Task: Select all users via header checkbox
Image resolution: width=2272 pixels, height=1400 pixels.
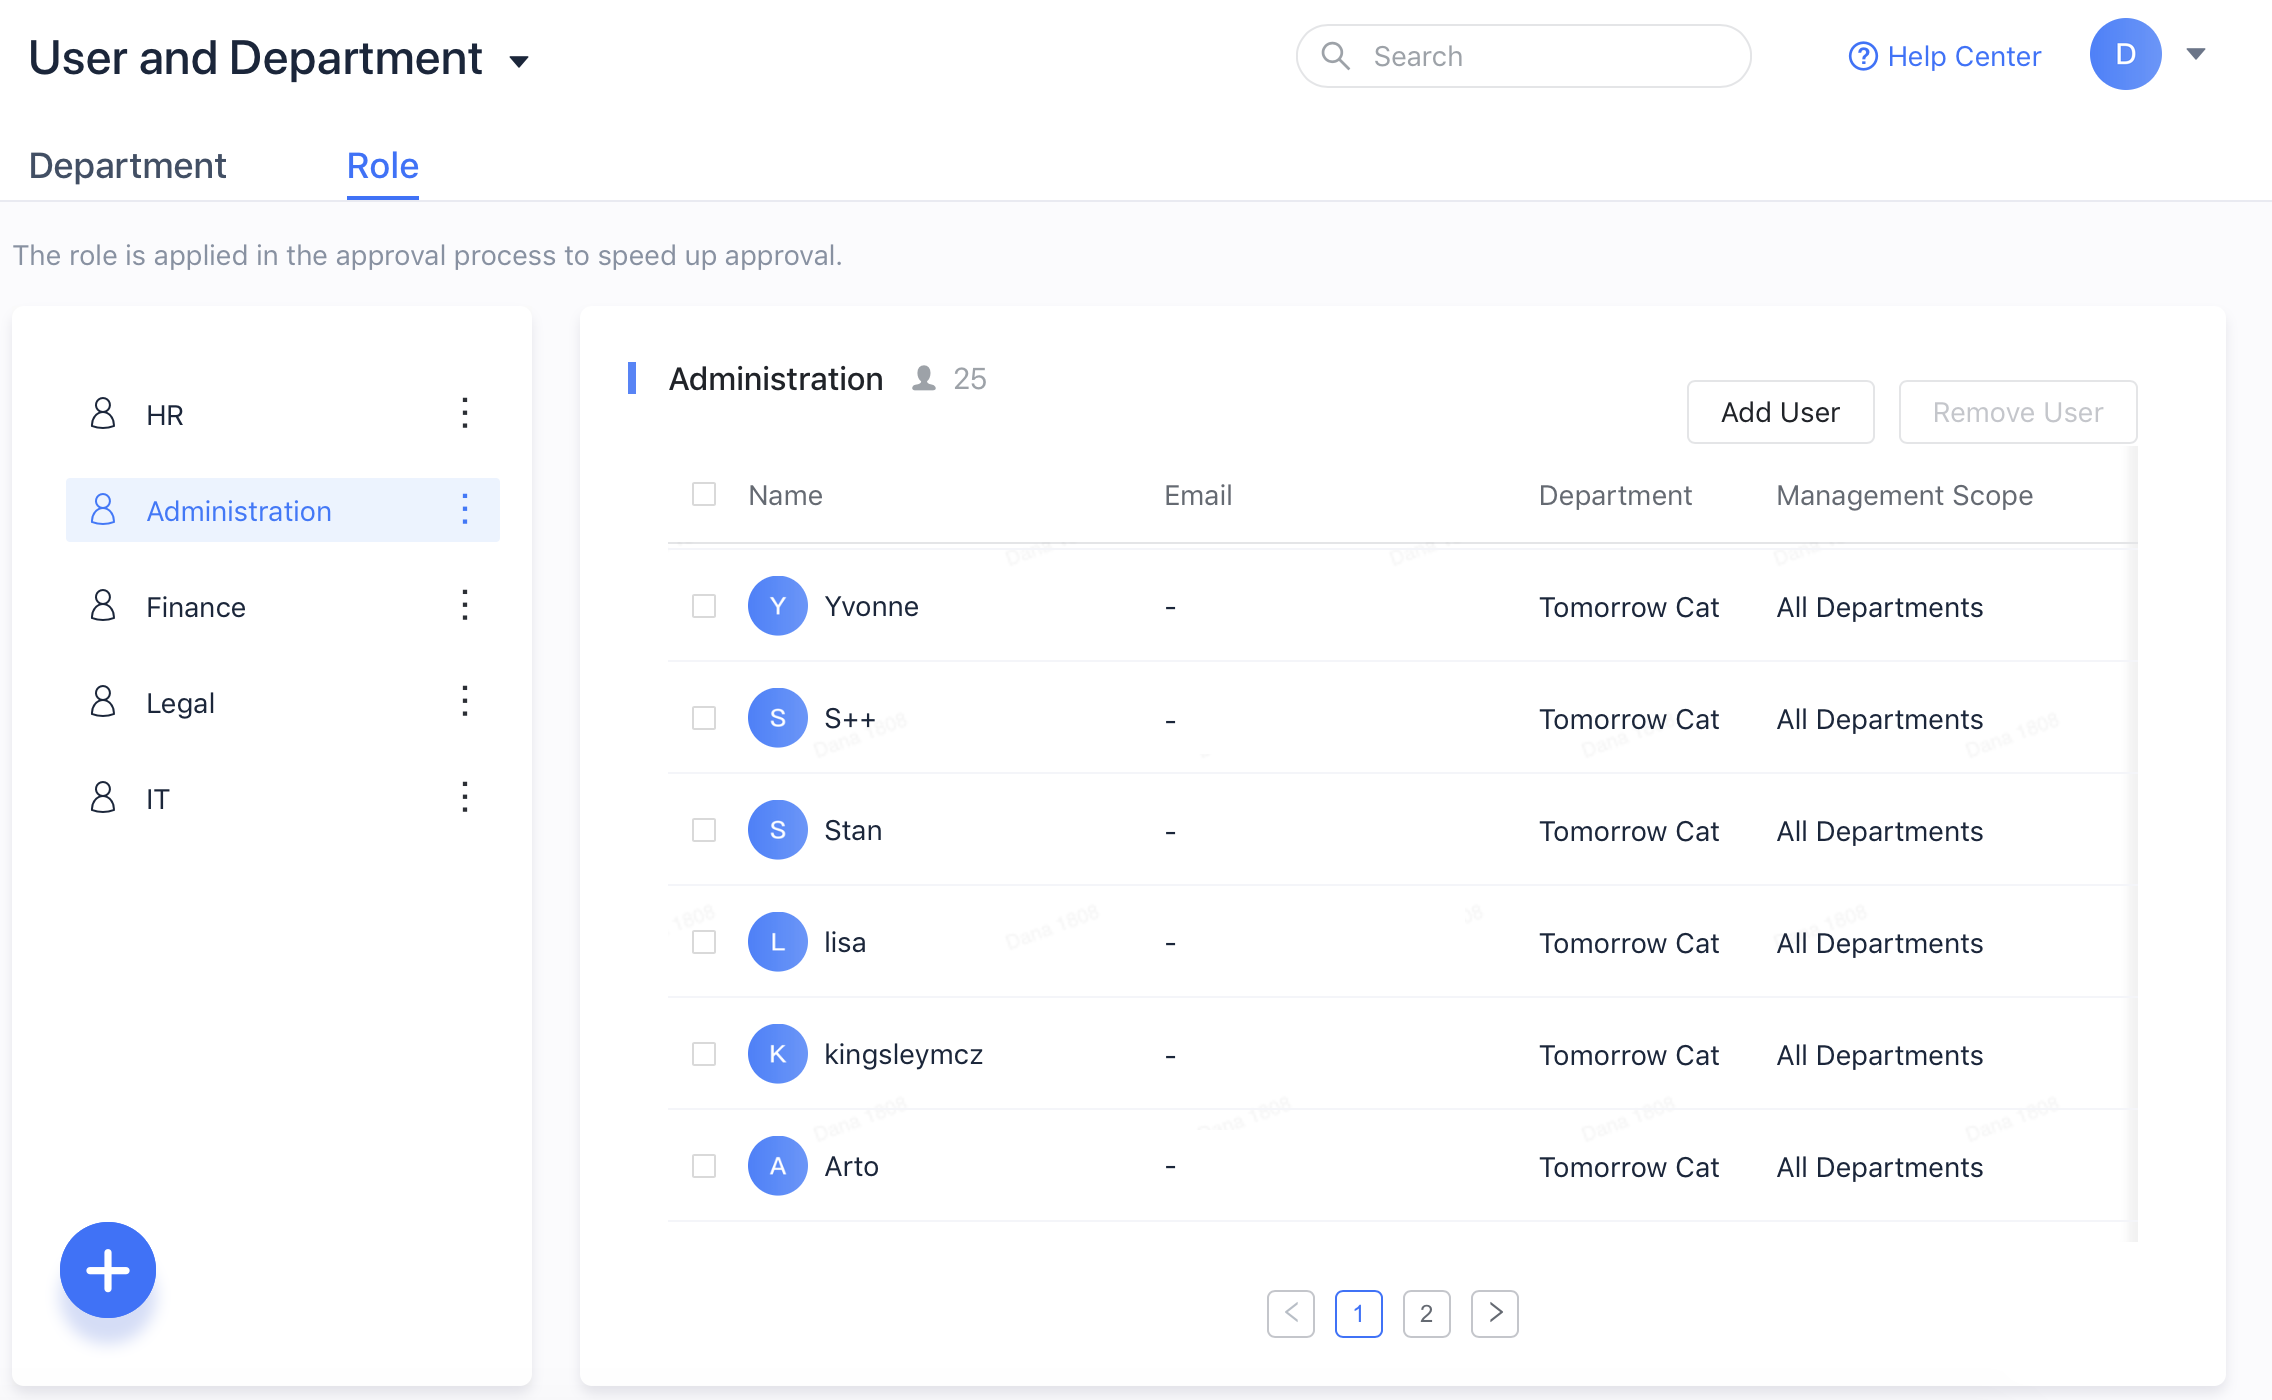Action: coord(703,494)
